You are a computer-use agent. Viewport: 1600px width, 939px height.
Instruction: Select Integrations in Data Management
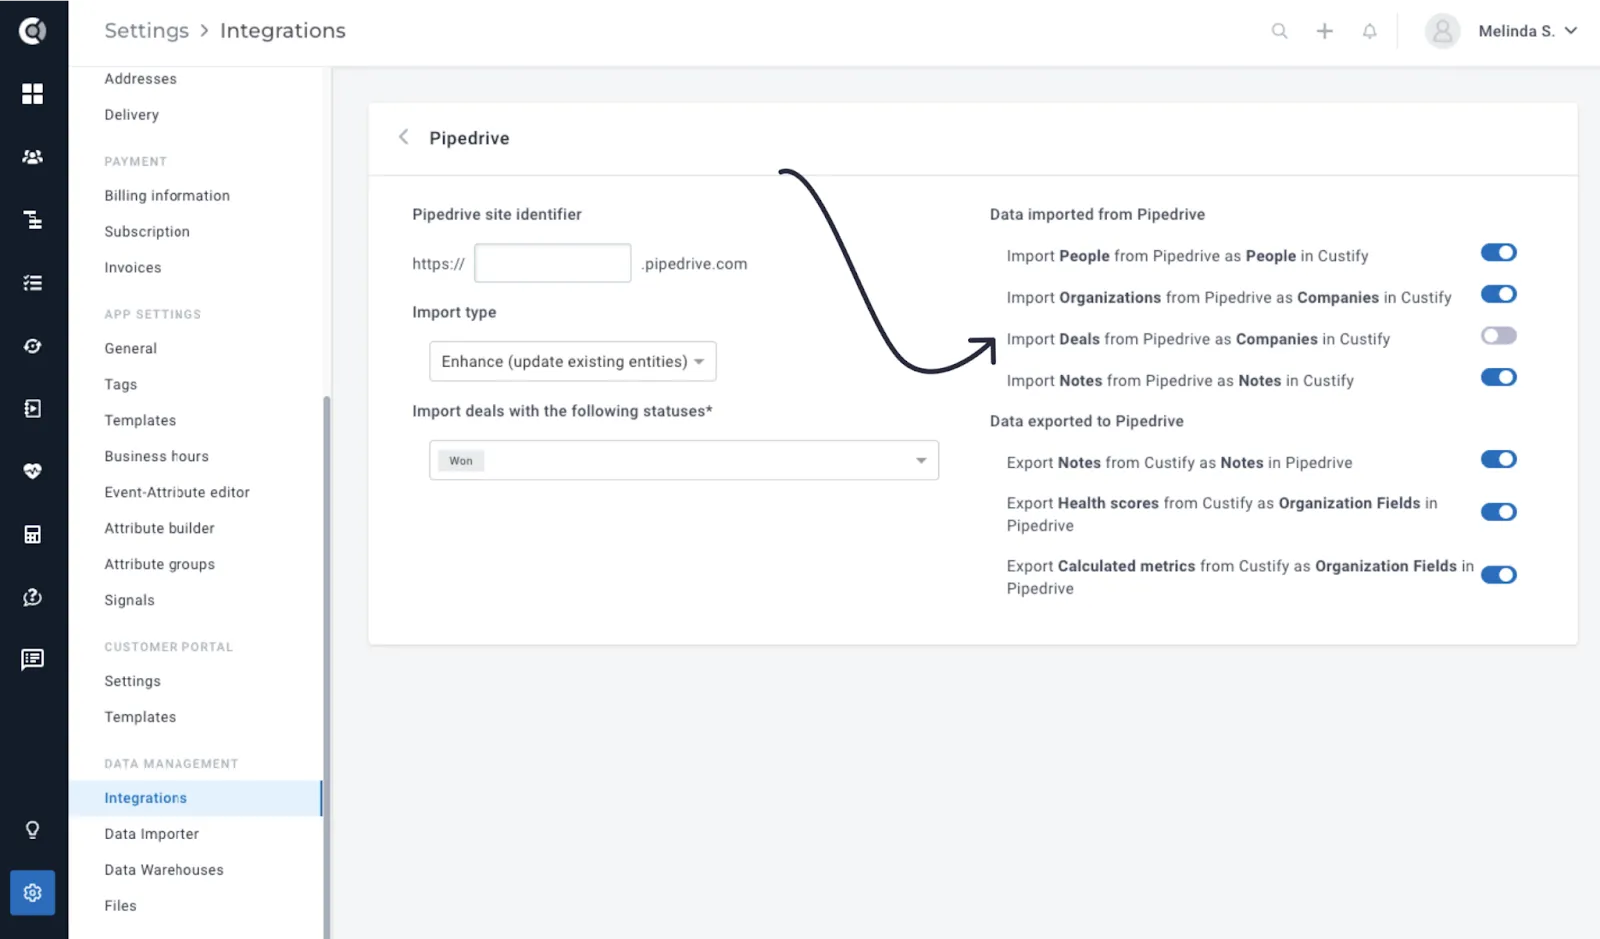point(195,798)
